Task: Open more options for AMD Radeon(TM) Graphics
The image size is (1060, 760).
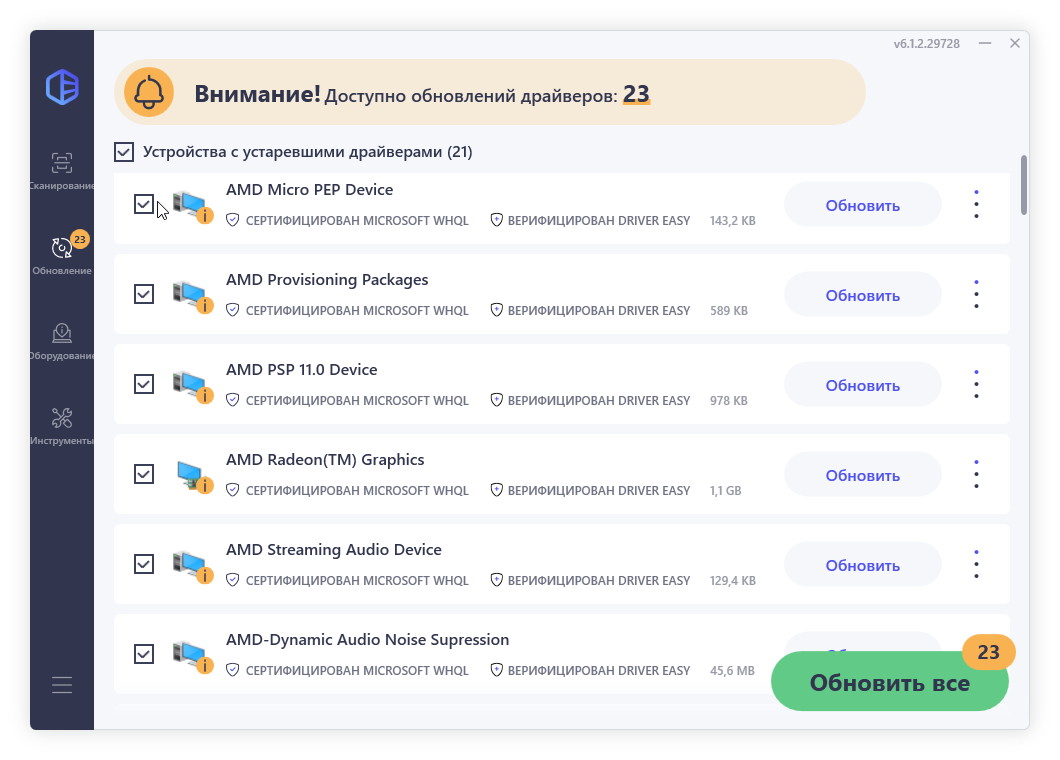Action: [x=976, y=474]
